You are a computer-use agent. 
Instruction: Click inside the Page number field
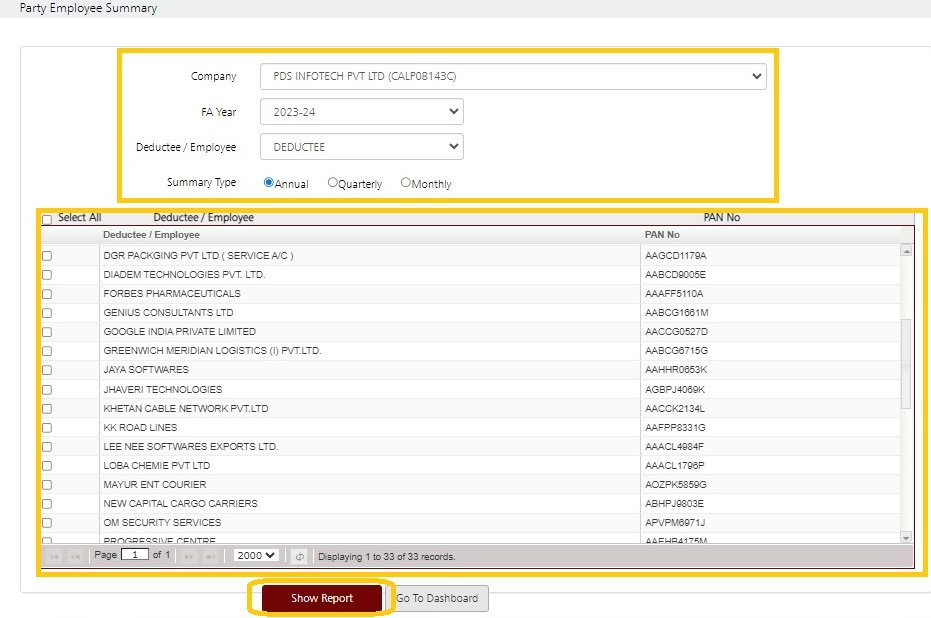point(135,556)
